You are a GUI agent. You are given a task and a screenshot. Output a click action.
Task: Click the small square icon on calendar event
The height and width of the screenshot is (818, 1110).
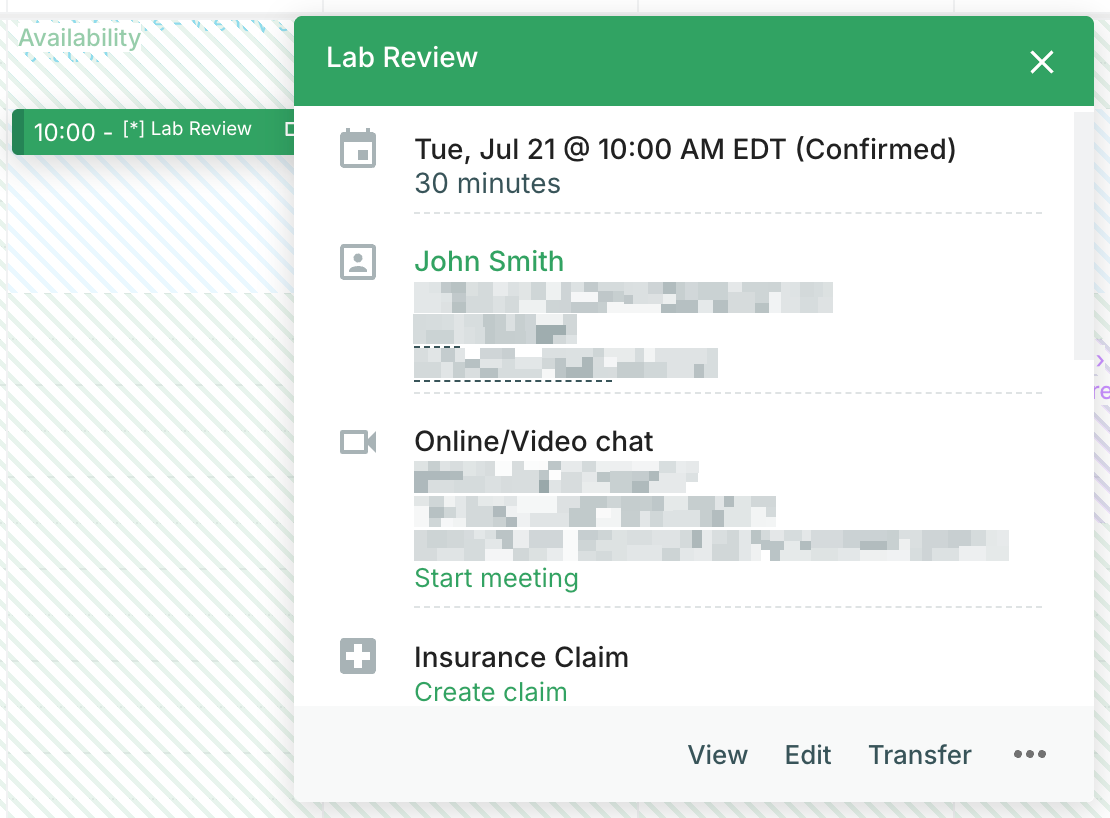click(290, 129)
